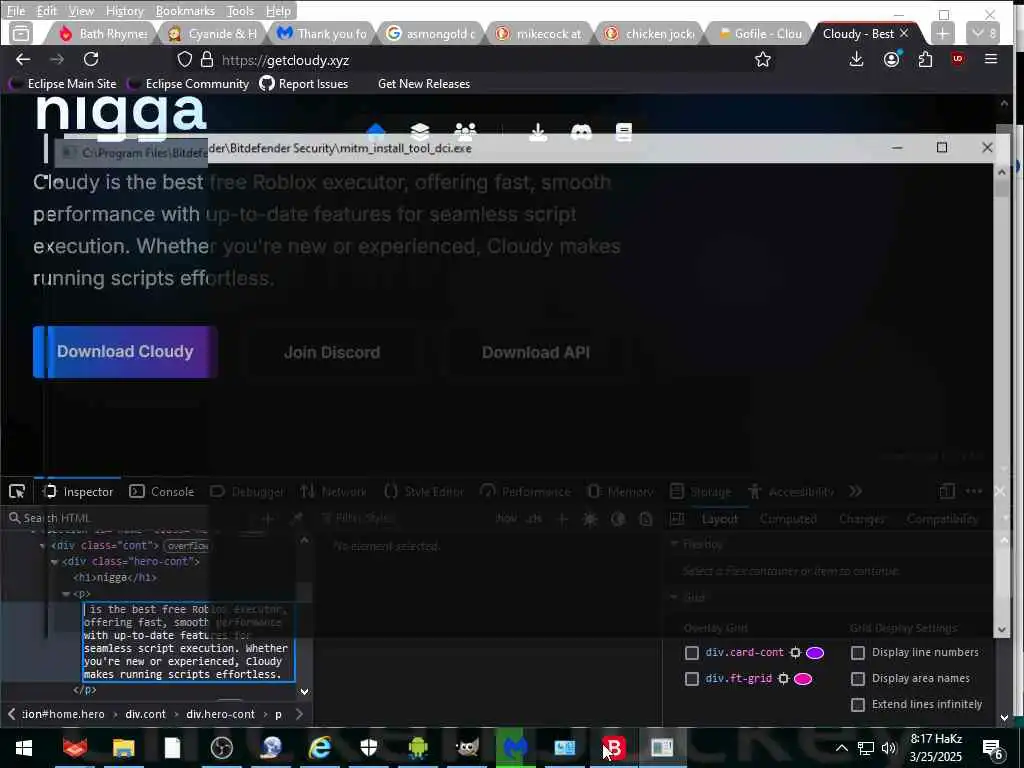This screenshot has width=1024, height=768.
Task: Click the shield tracking protection icon
Action: (185, 59)
